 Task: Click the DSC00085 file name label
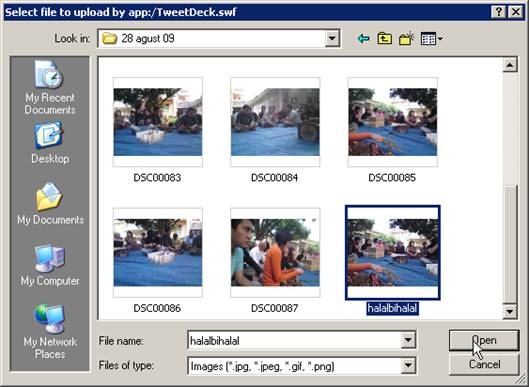point(392,178)
